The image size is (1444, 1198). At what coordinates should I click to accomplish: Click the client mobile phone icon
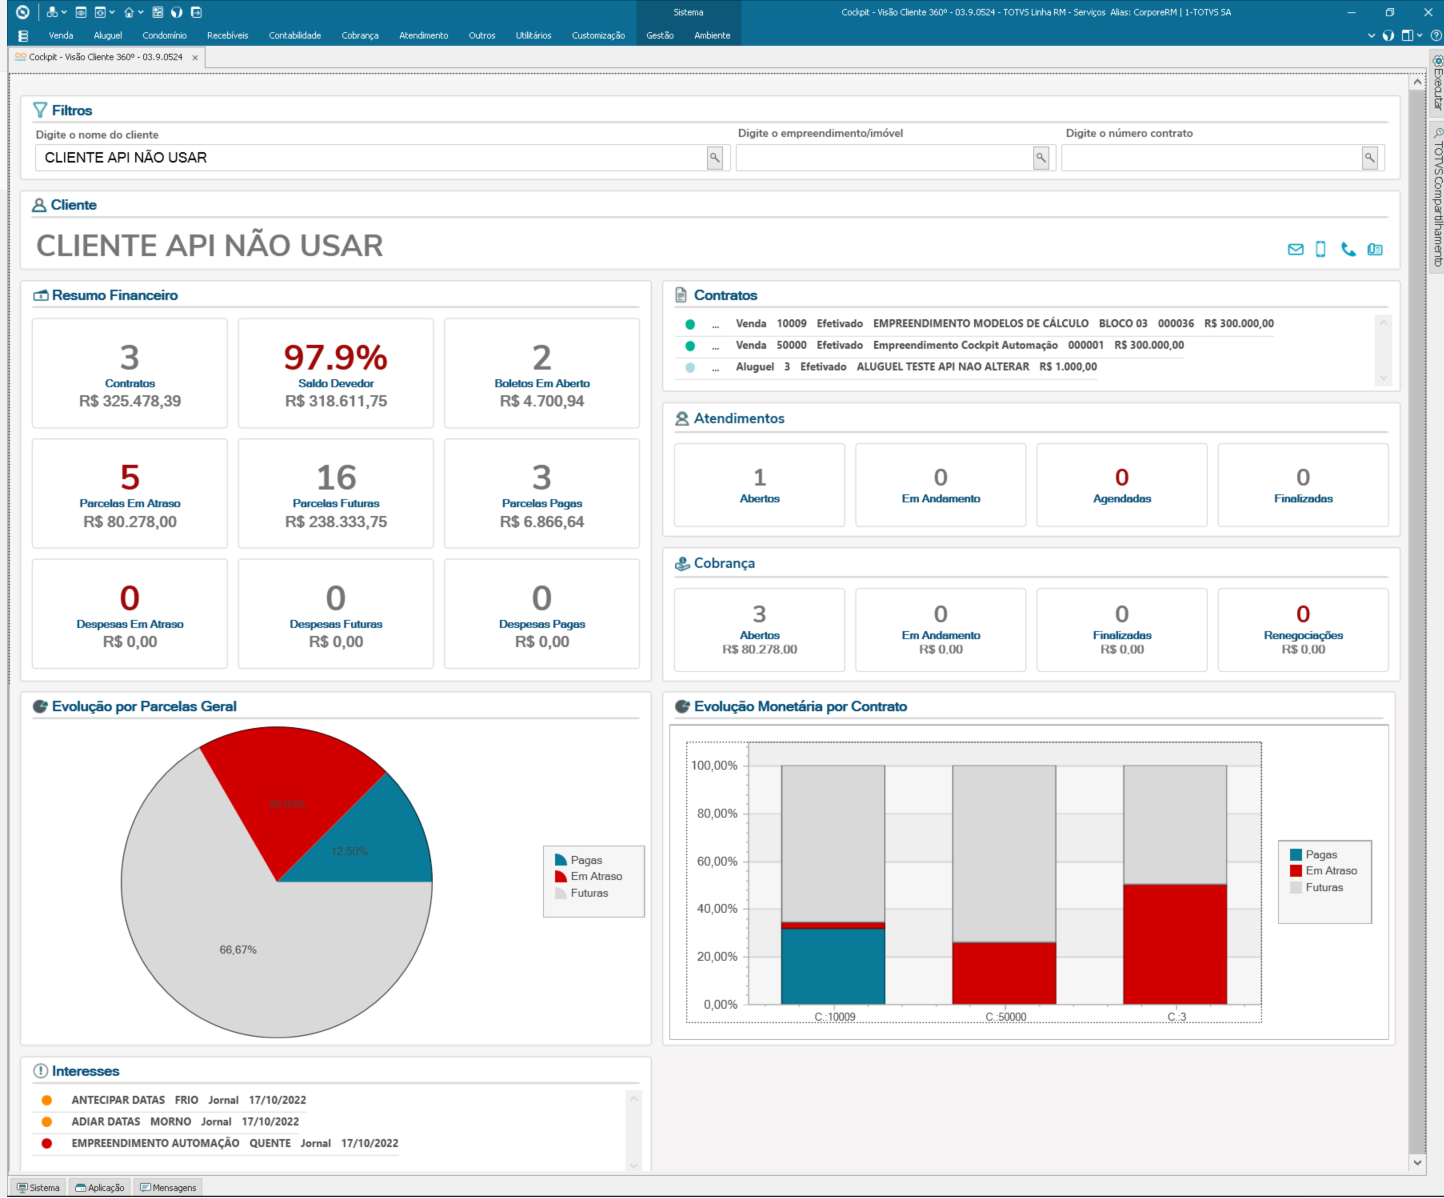click(x=1320, y=249)
